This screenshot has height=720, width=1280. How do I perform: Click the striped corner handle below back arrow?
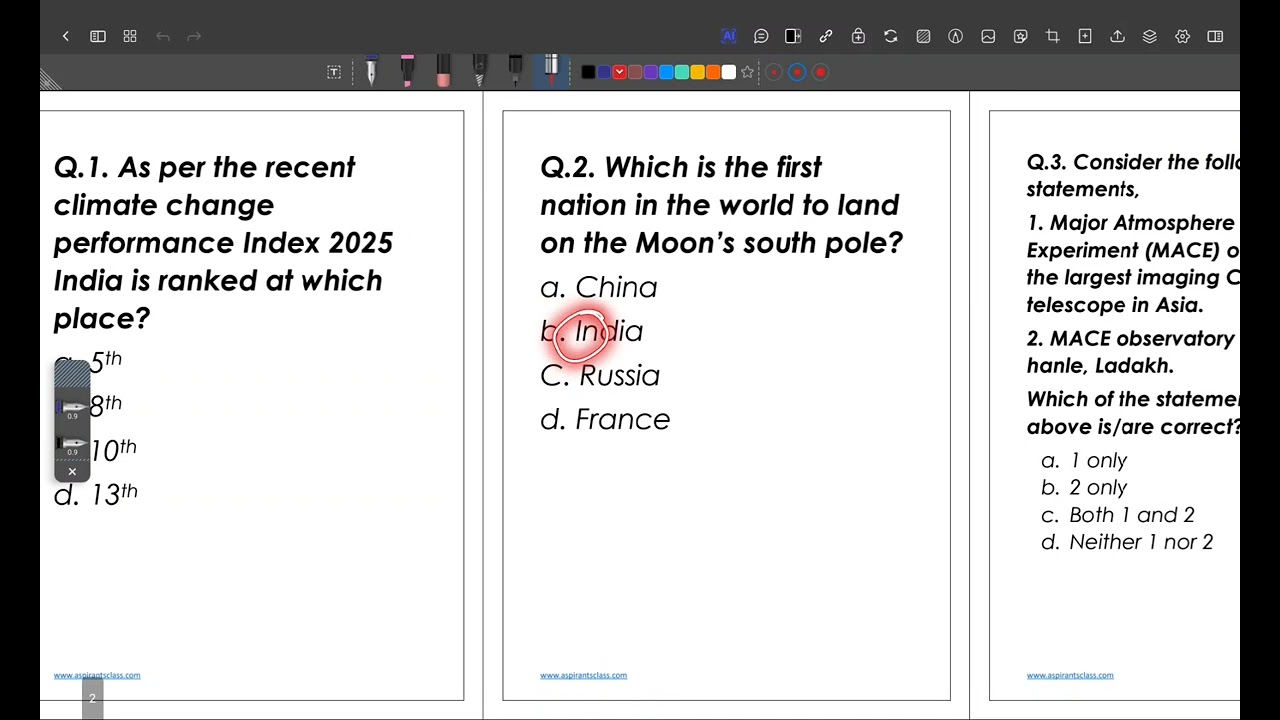[51, 79]
